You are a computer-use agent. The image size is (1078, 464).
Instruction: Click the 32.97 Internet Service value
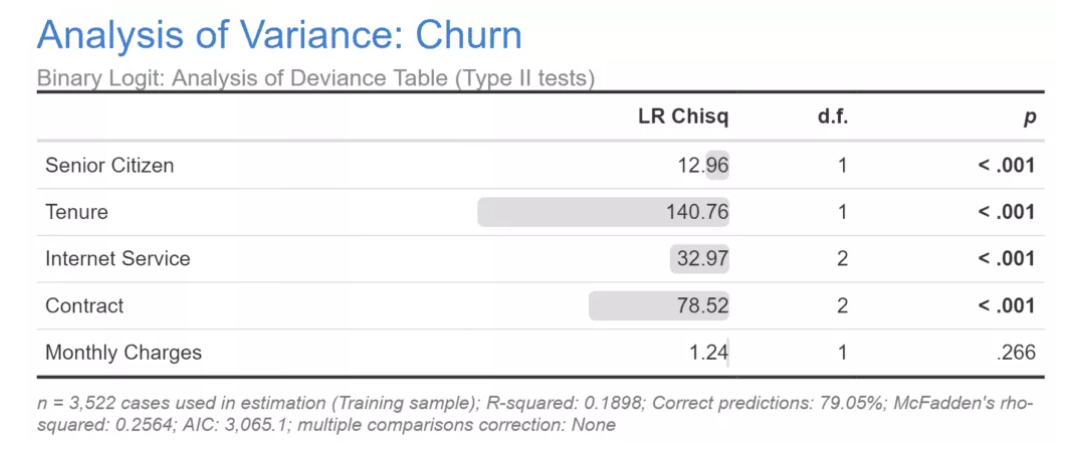click(x=703, y=259)
